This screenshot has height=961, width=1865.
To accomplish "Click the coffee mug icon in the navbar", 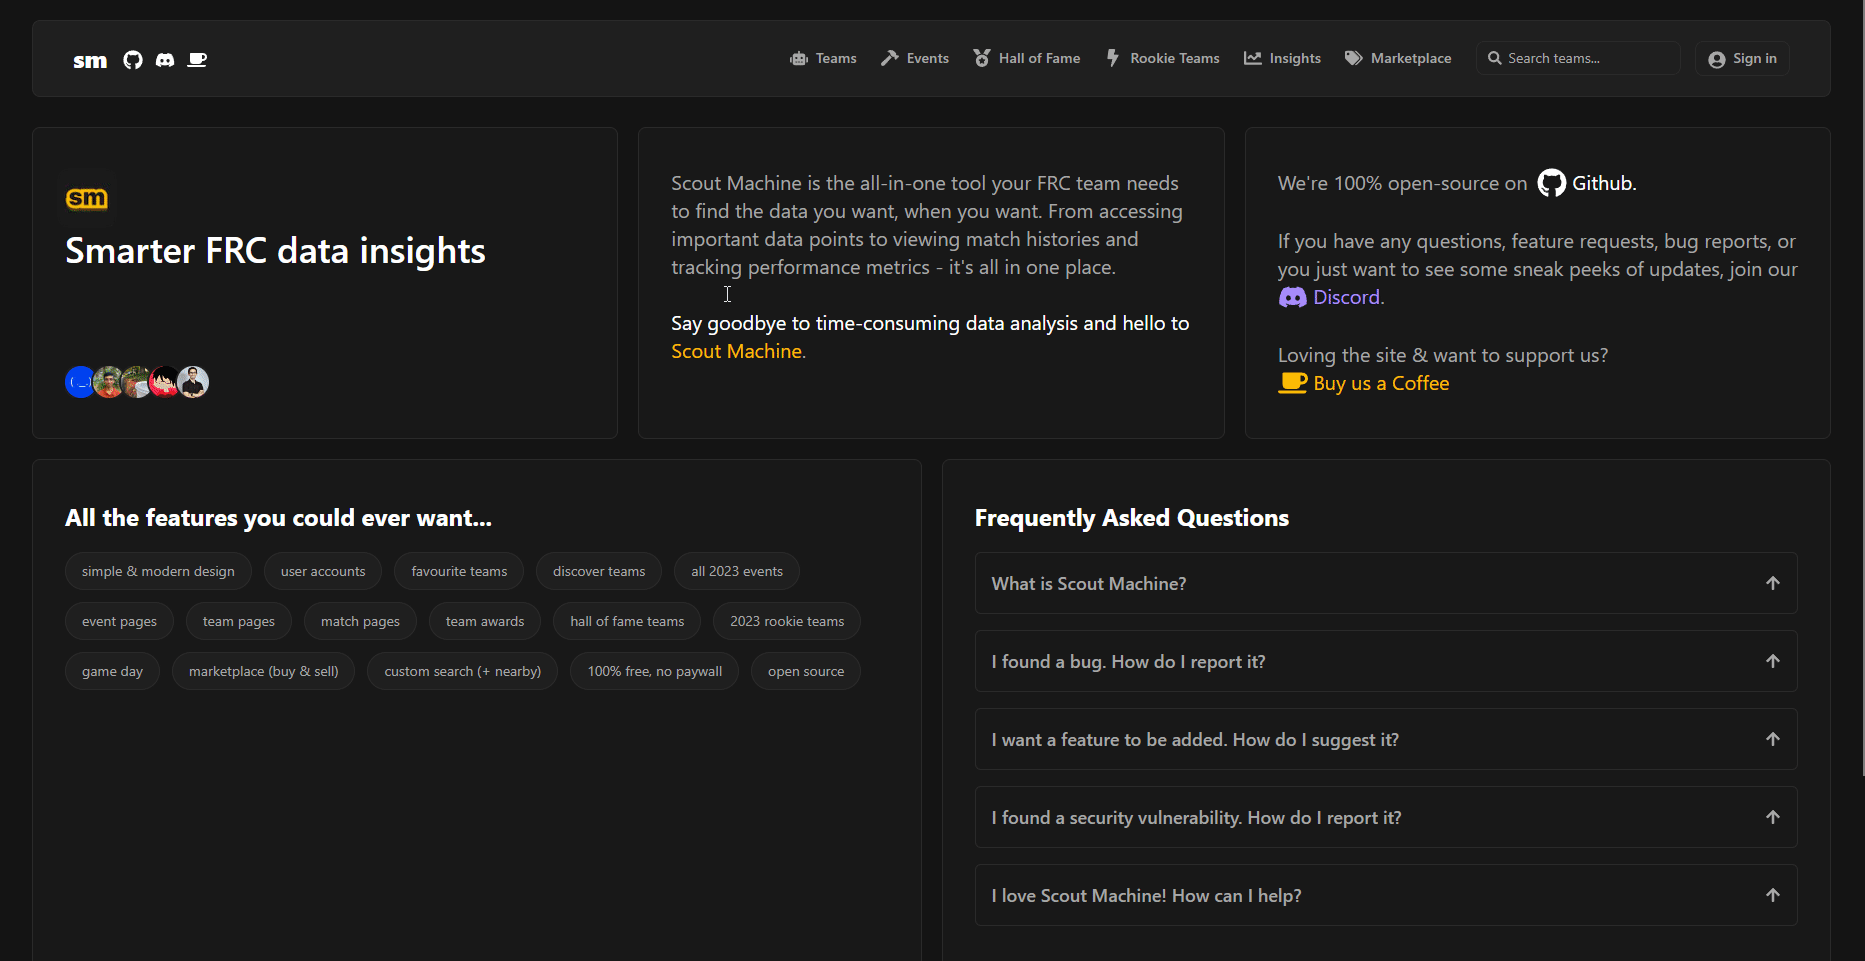I will [x=197, y=60].
